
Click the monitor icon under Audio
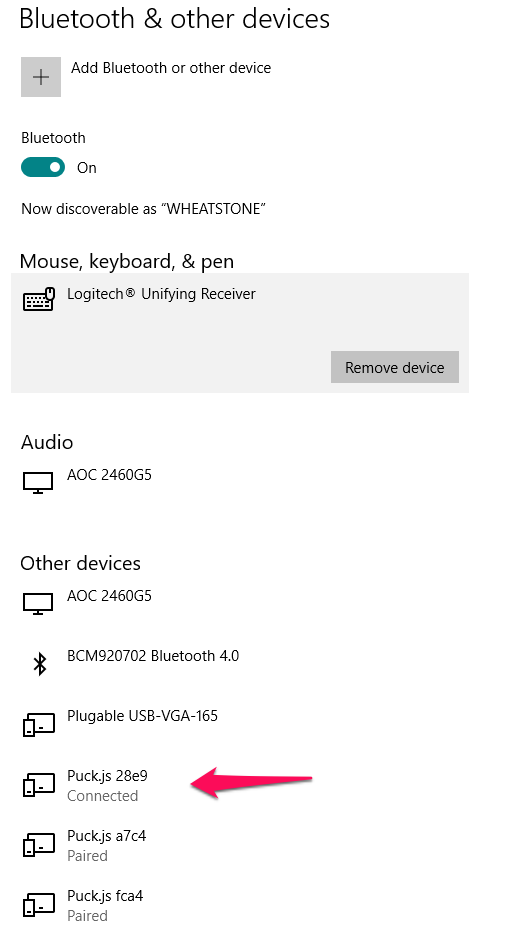point(38,482)
